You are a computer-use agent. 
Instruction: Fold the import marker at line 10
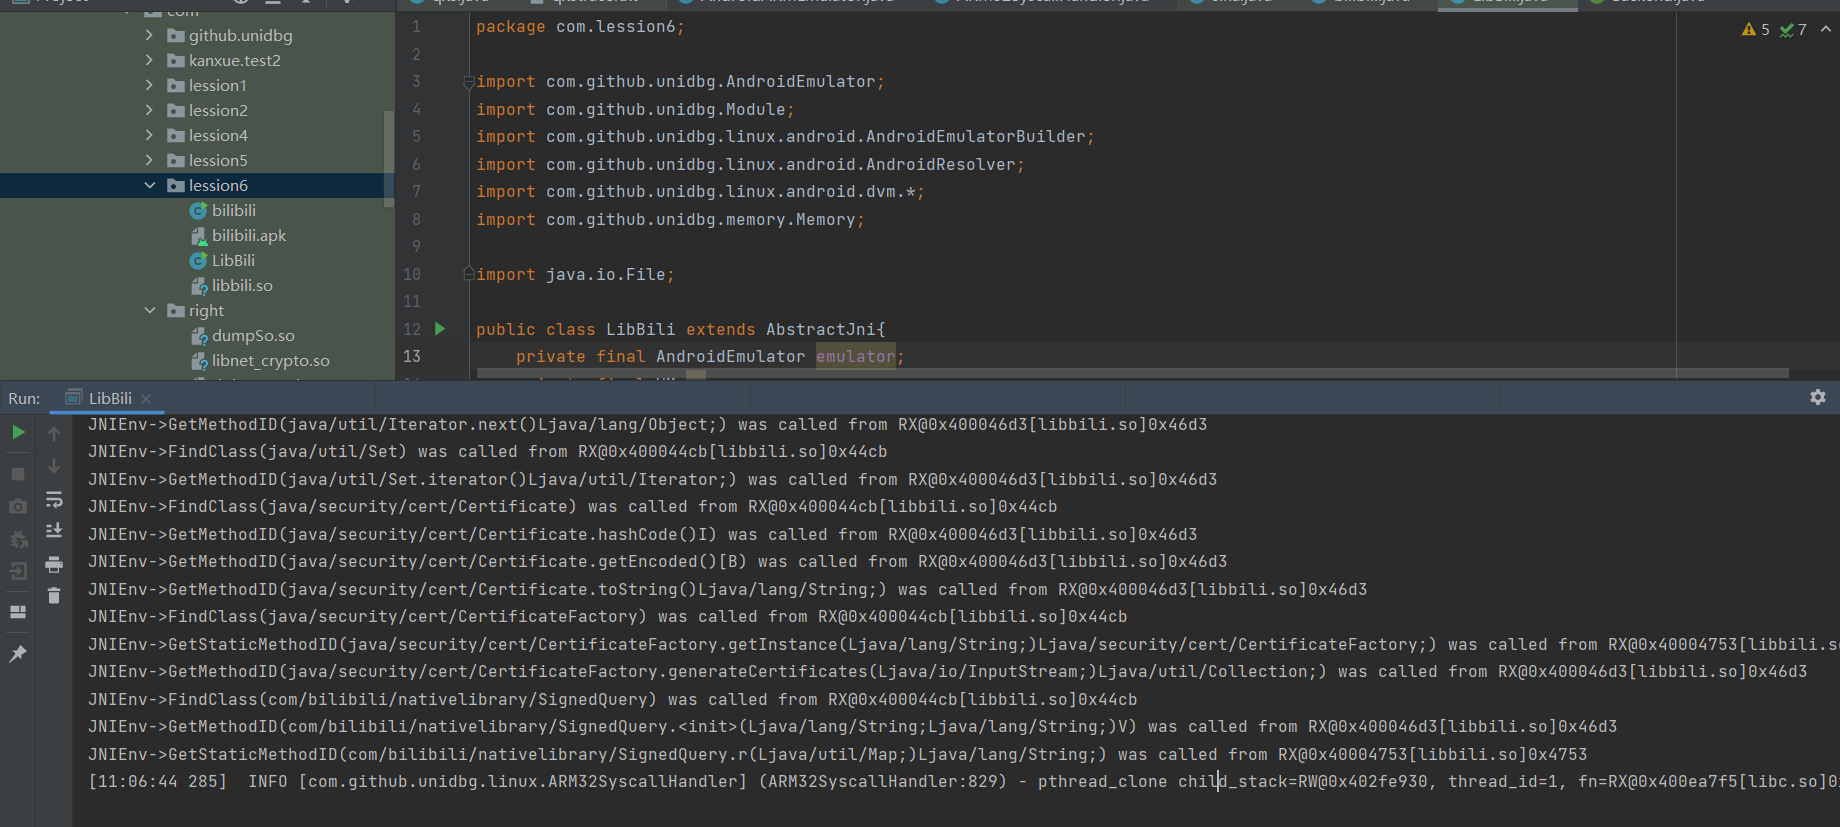click(468, 274)
